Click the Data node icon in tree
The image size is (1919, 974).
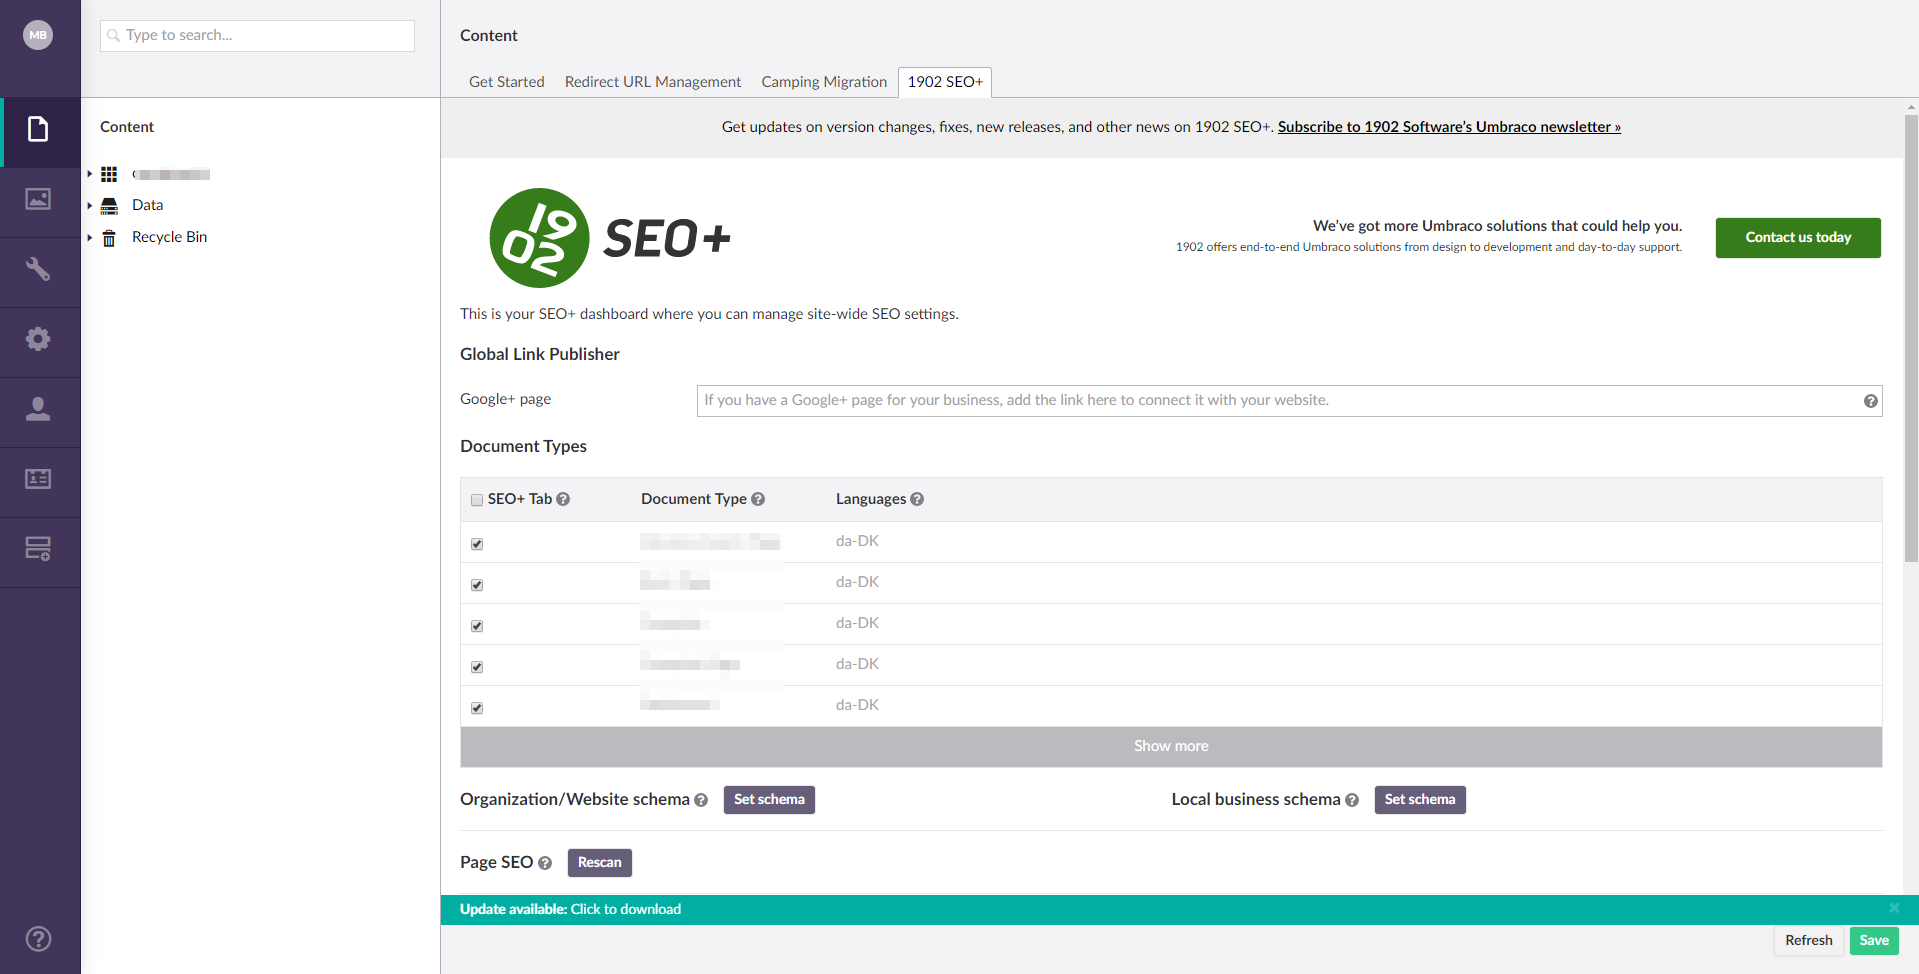coord(110,206)
